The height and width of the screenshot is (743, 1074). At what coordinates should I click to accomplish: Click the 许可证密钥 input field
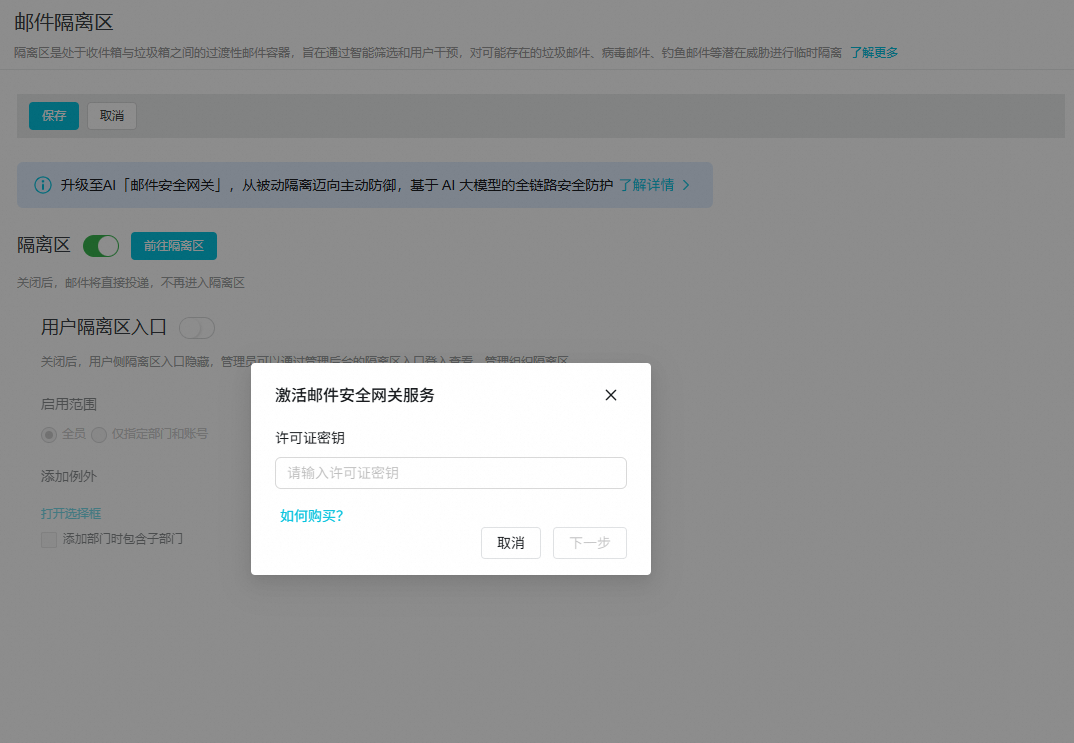pos(451,473)
